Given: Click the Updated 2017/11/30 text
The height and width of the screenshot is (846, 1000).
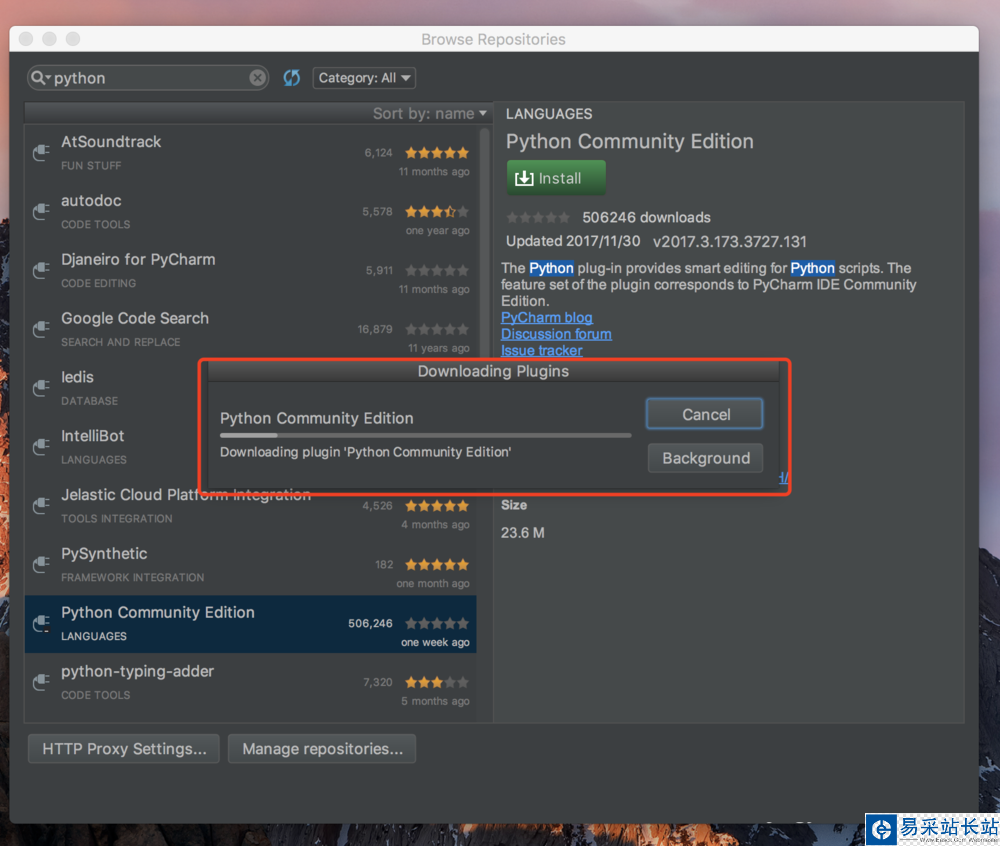Looking at the screenshot, I should point(573,242).
